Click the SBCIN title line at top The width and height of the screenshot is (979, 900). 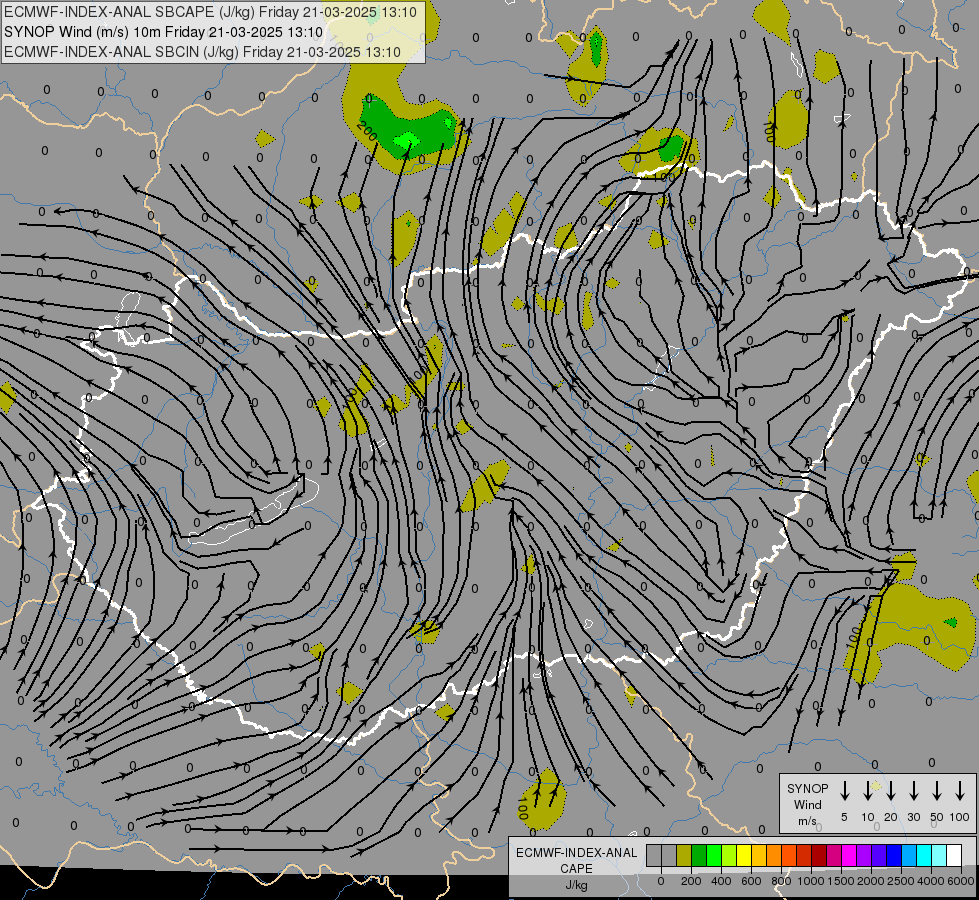tap(202, 52)
